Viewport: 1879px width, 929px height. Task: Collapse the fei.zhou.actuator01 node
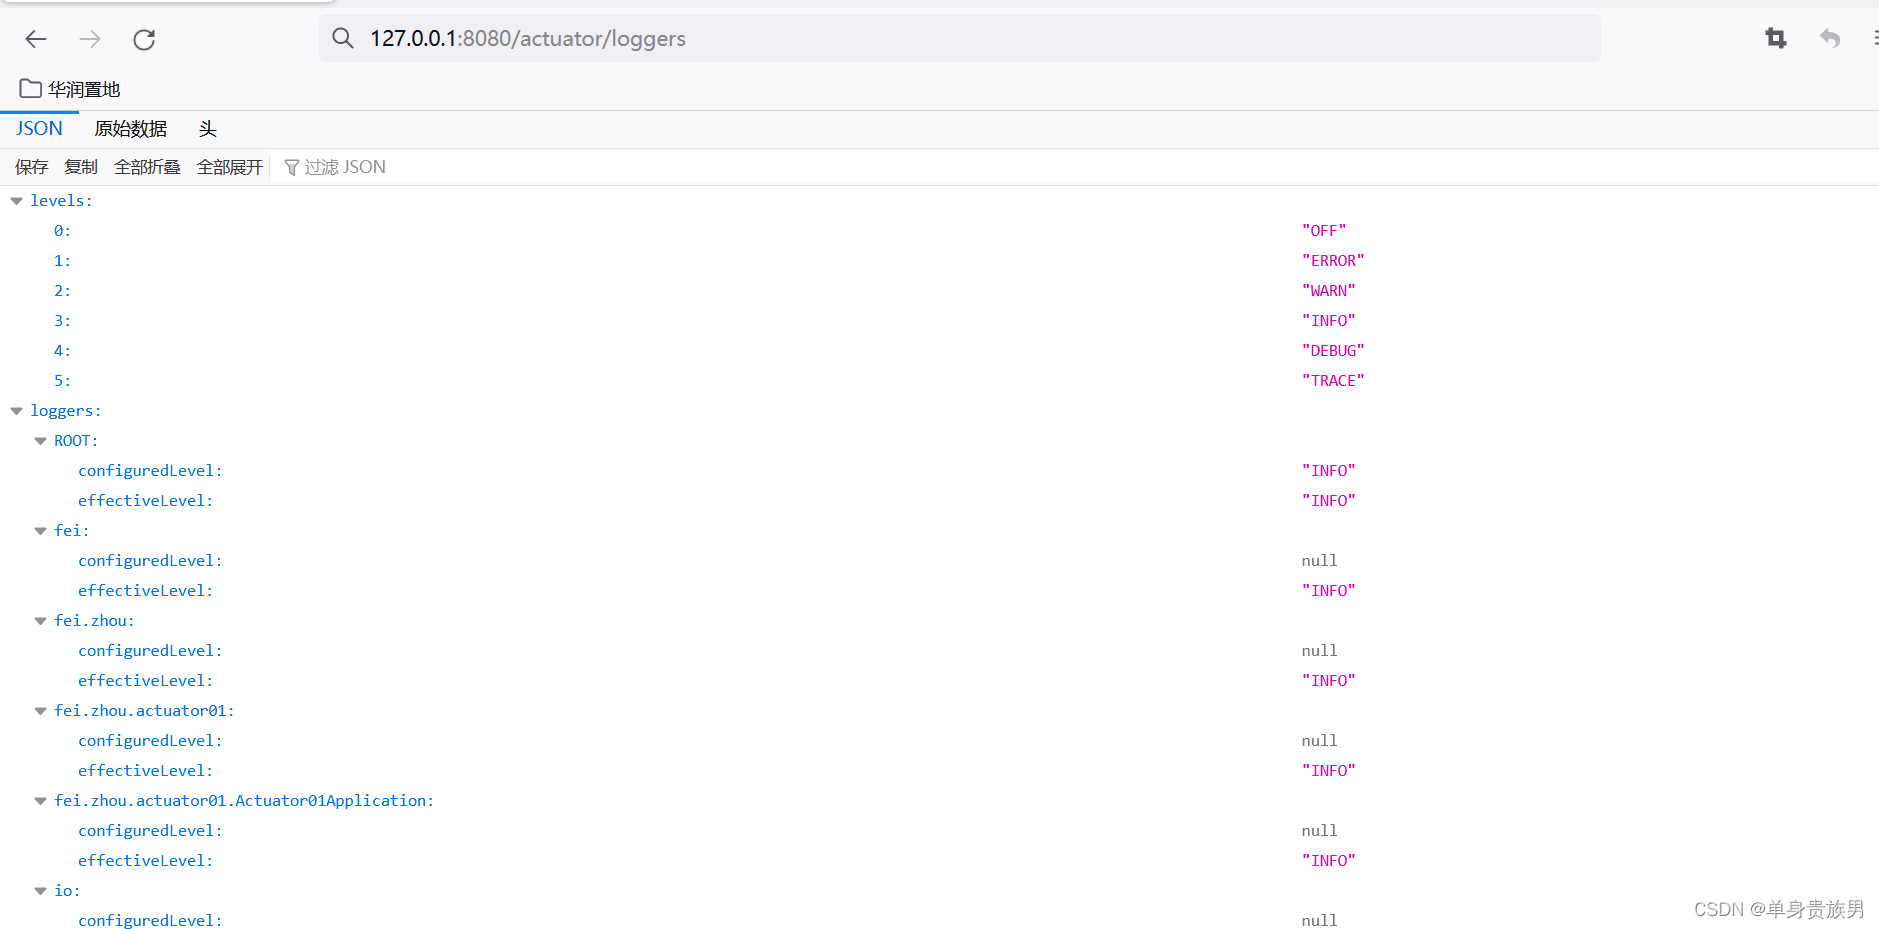(40, 711)
